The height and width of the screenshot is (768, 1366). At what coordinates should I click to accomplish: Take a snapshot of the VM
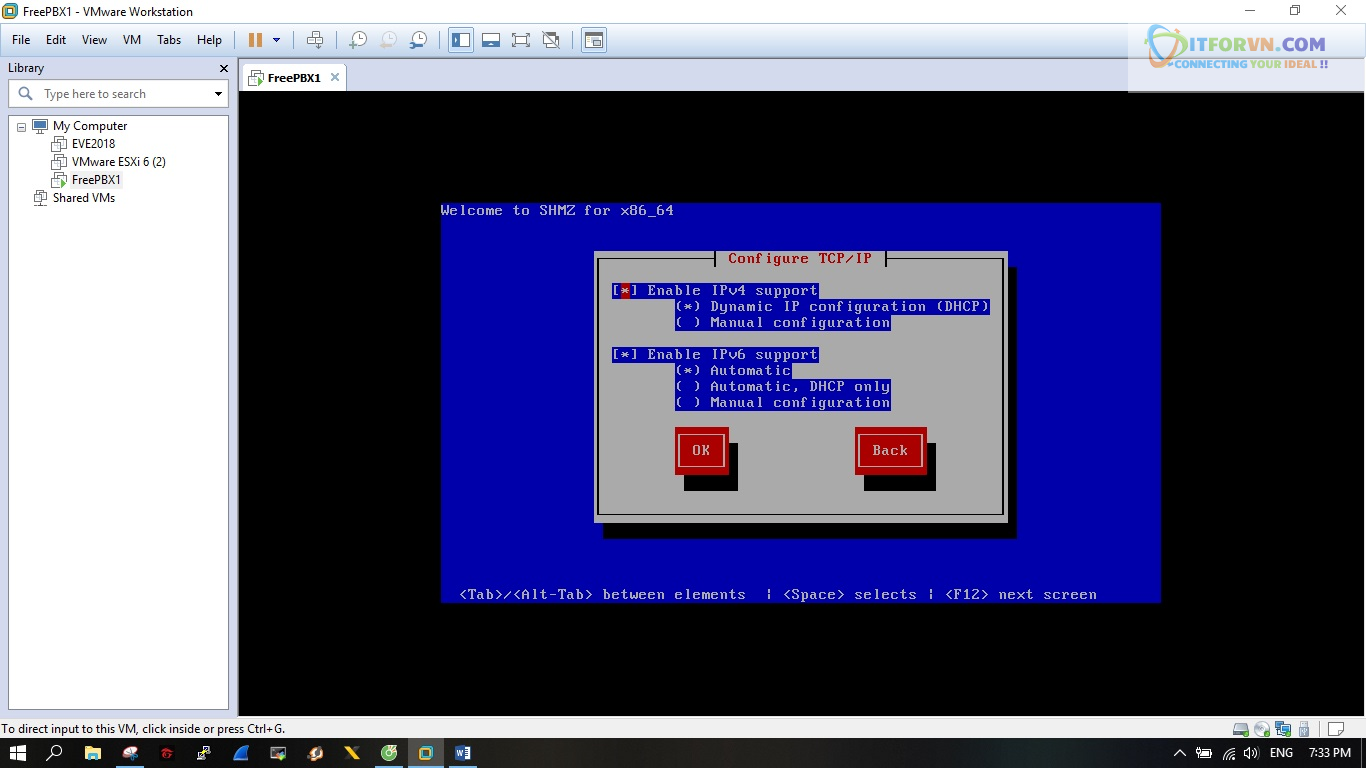[x=357, y=40]
